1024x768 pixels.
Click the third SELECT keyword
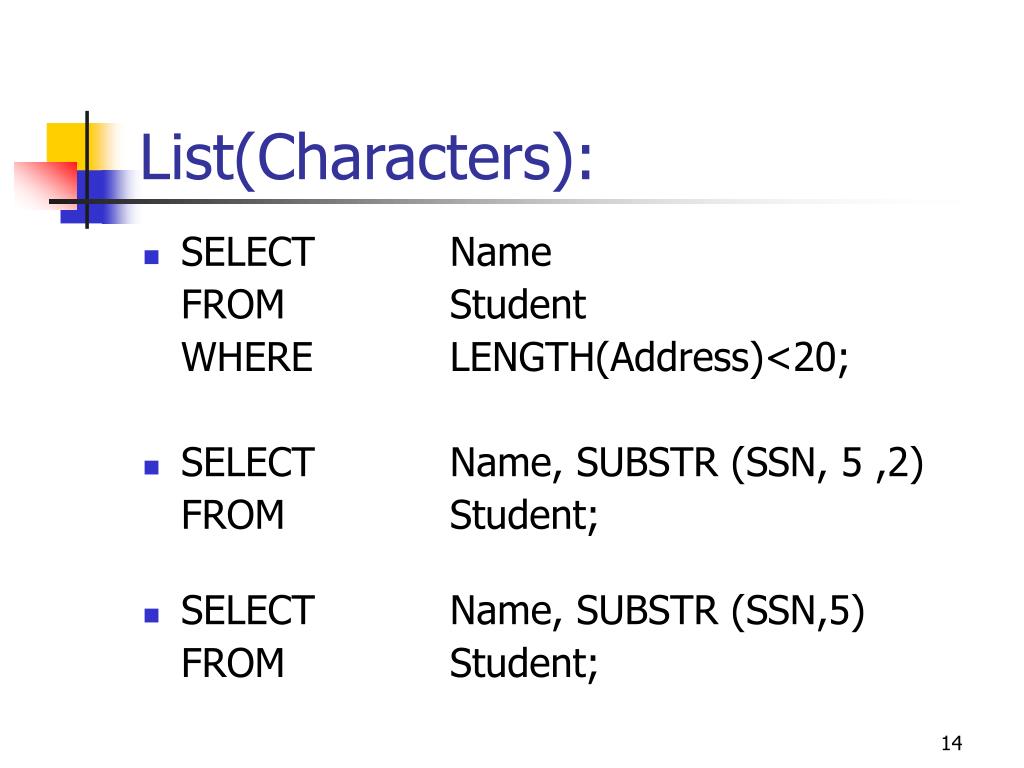(x=248, y=611)
